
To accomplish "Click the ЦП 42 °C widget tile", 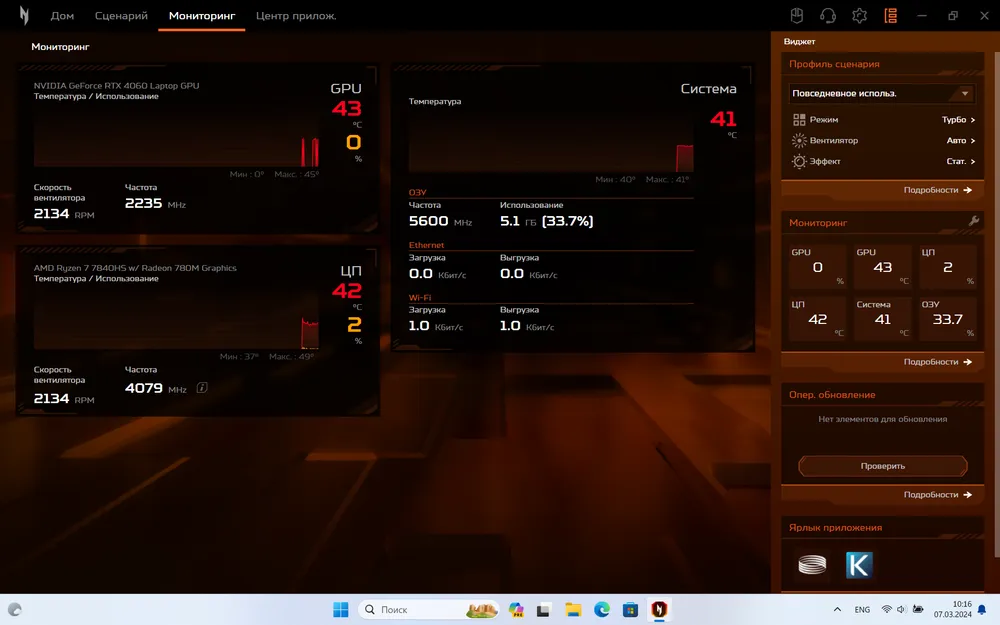I will click(x=817, y=318).
